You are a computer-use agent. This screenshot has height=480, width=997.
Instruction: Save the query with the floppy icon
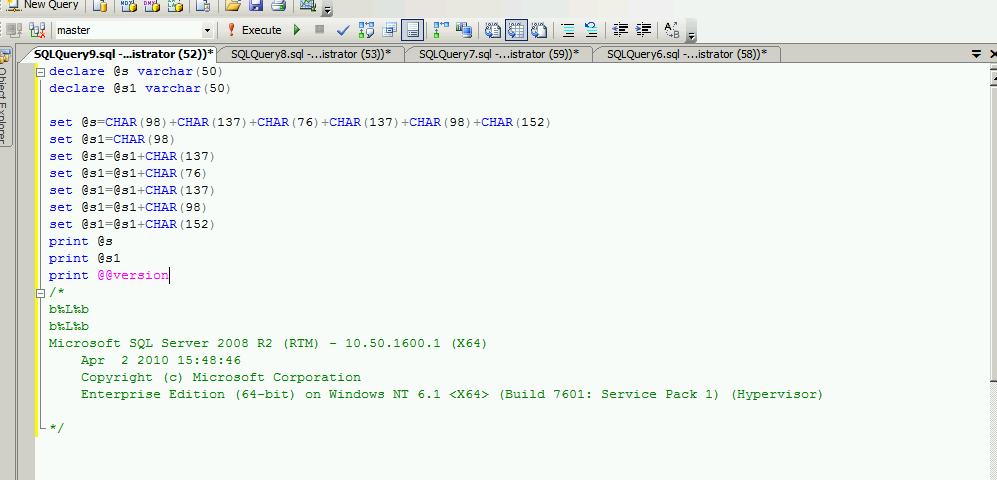[x=256, y=6]
